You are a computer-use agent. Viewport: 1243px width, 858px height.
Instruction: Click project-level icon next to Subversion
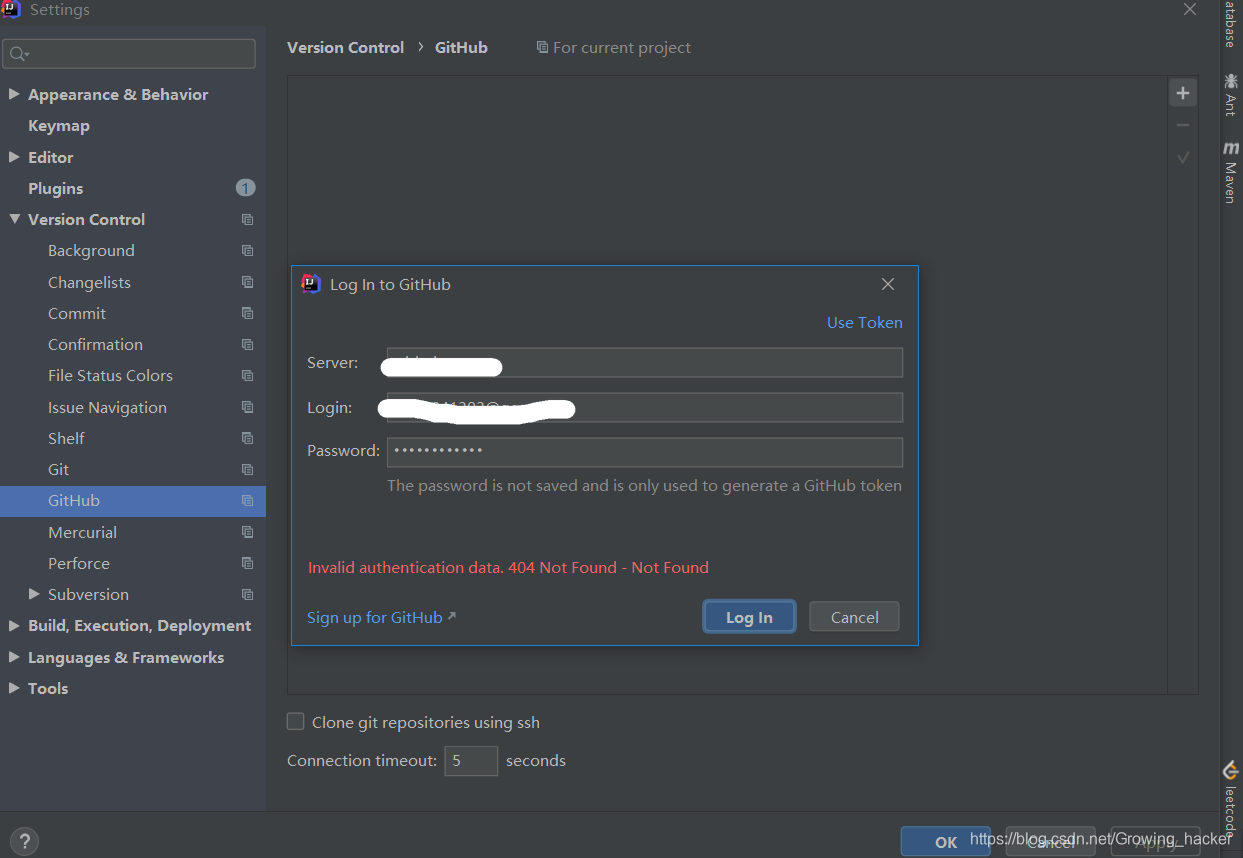pyautogui.click(x=247, y=594)
